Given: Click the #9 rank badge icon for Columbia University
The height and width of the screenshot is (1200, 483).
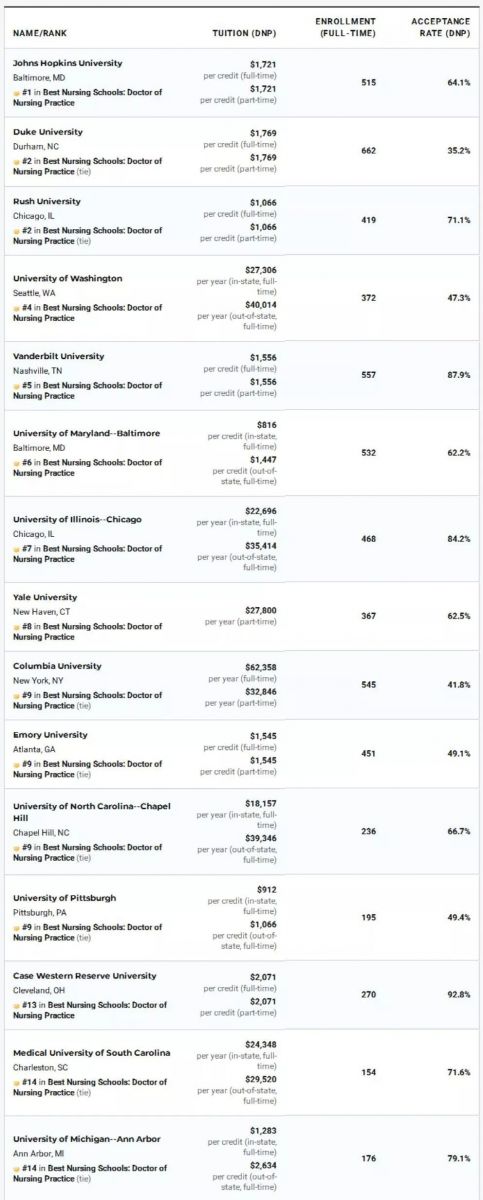Looking at the screenshot, I should point(16,695).
